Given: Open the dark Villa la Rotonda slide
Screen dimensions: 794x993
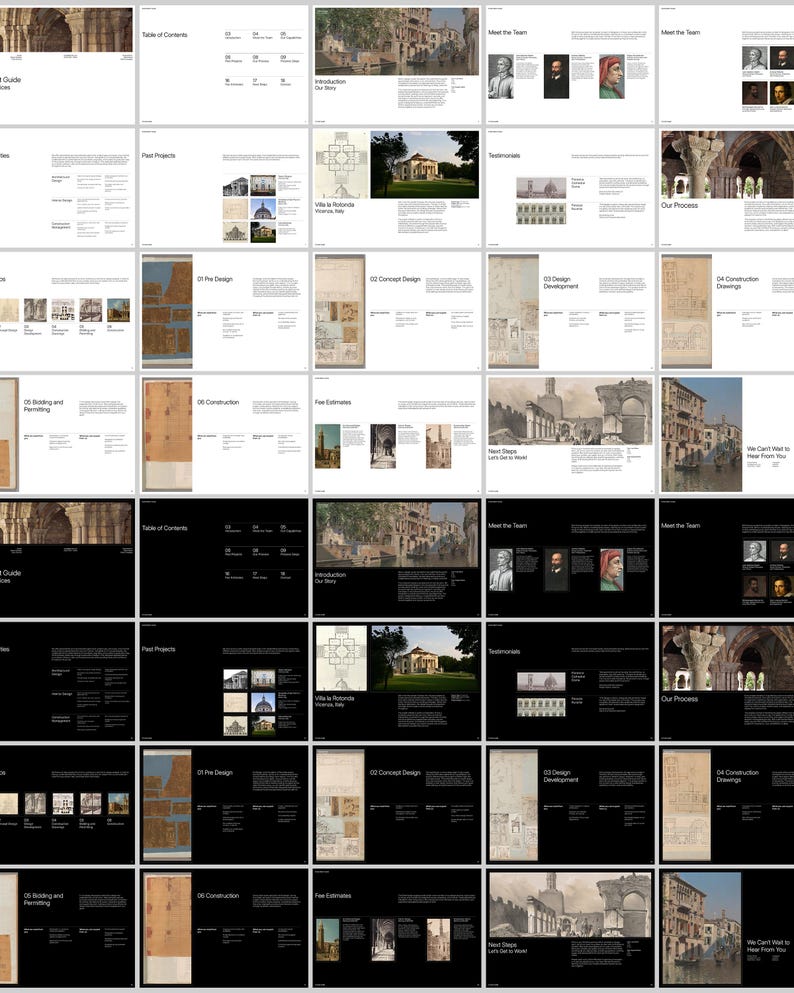Looking at the screenshot, I should click(x=397, y=681).
